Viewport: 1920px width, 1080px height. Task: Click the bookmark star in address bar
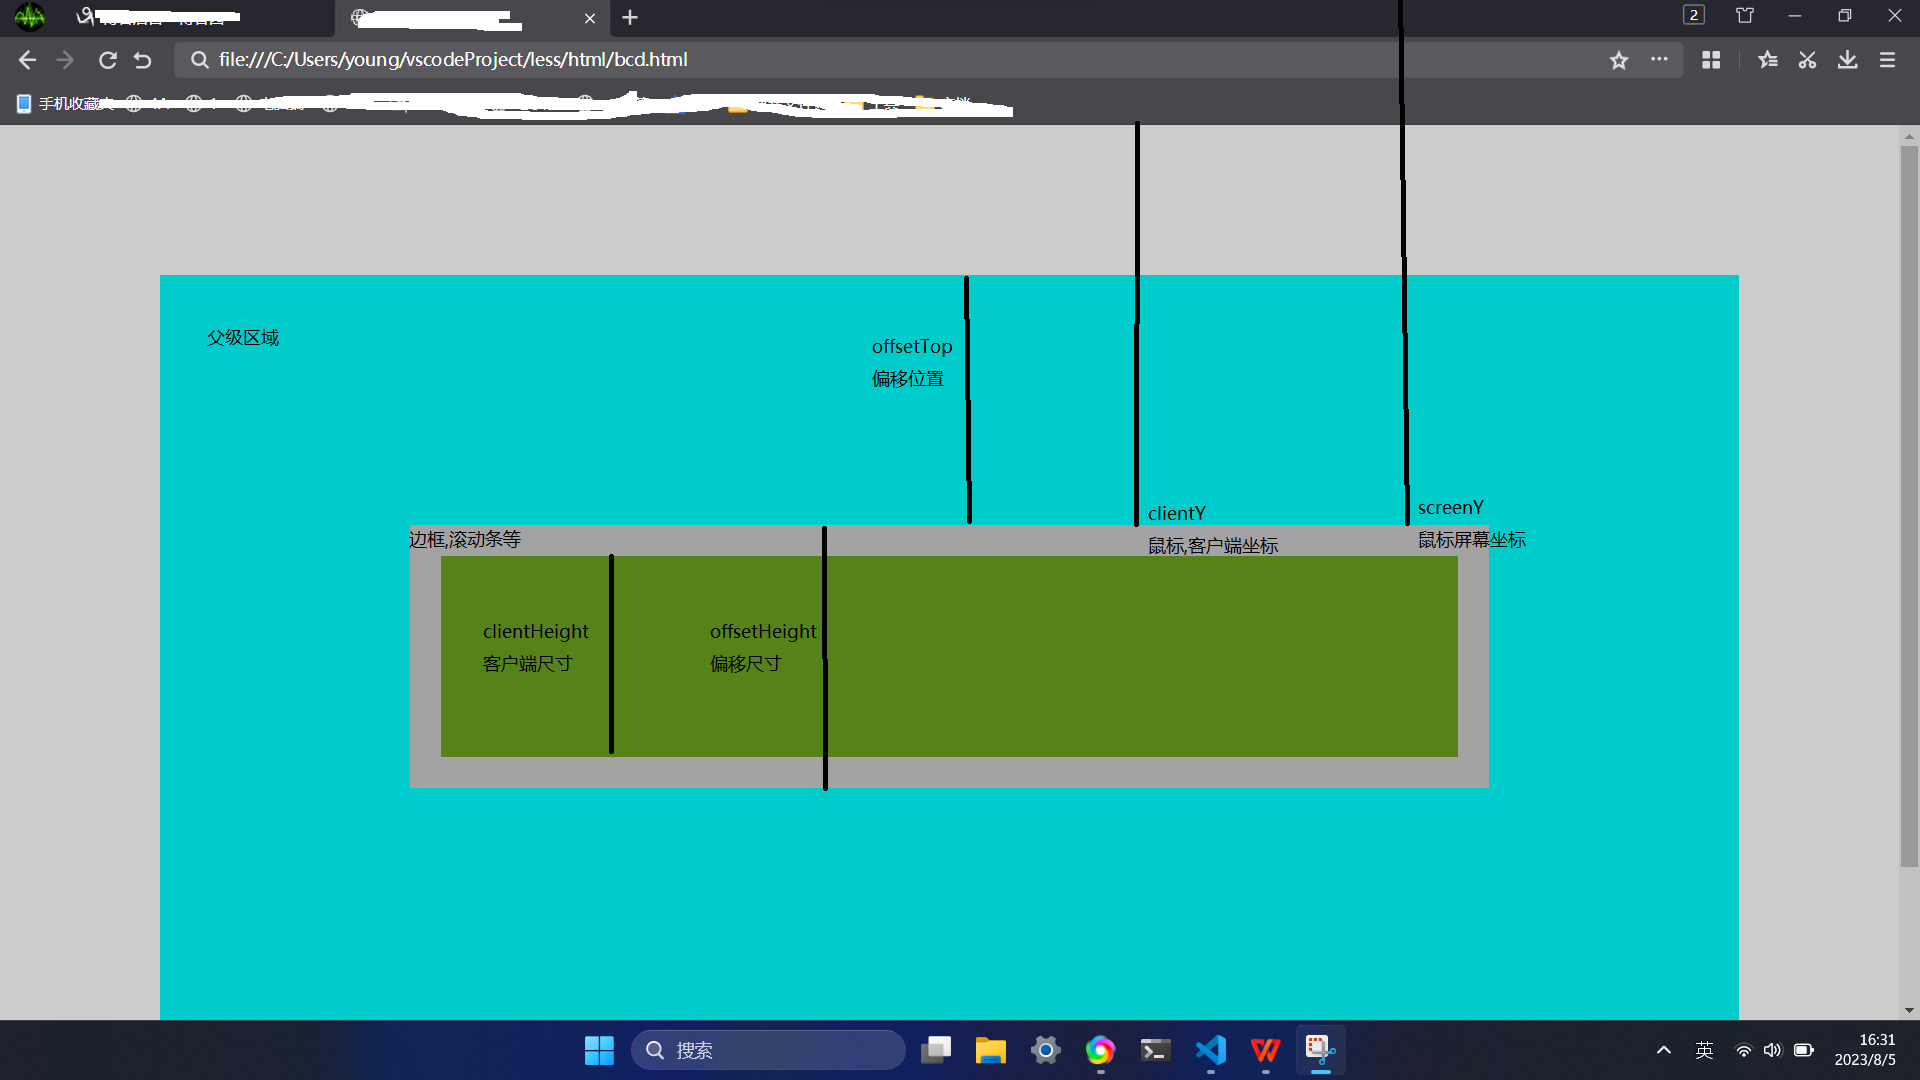[x=1619, y=60]
